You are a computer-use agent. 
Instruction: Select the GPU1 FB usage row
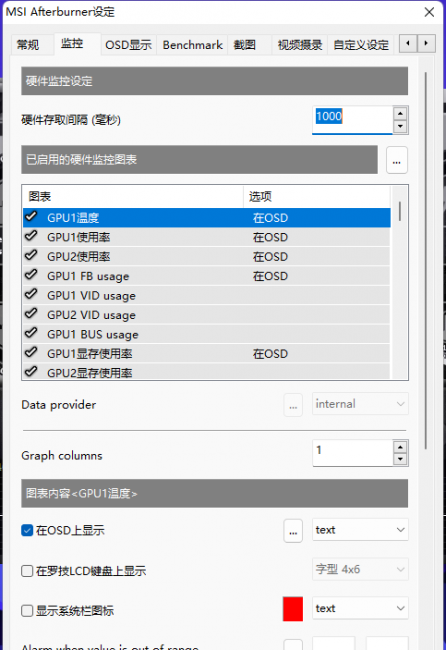(x=206, y=276)
